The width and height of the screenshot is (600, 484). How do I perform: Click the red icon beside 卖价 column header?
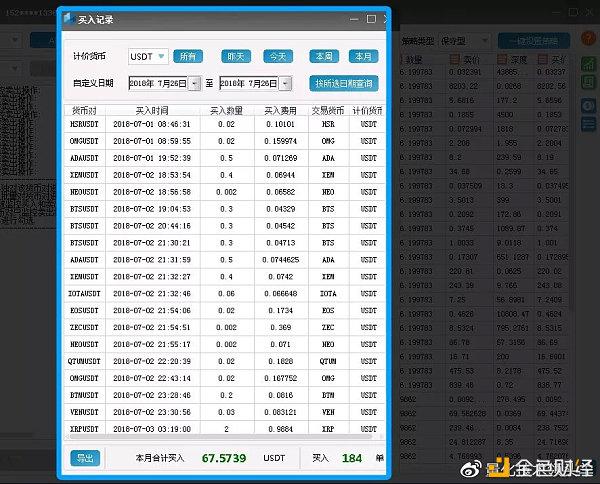coord(455,59)
